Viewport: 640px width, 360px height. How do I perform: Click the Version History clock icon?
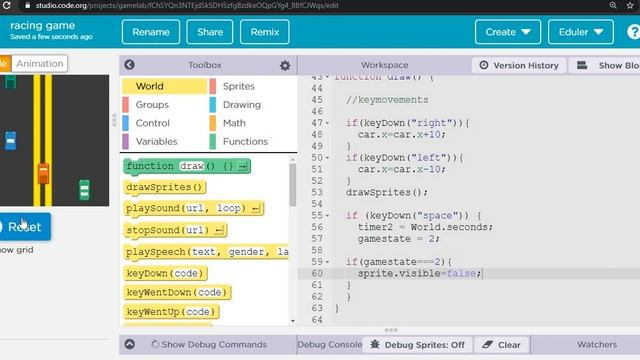484,65
